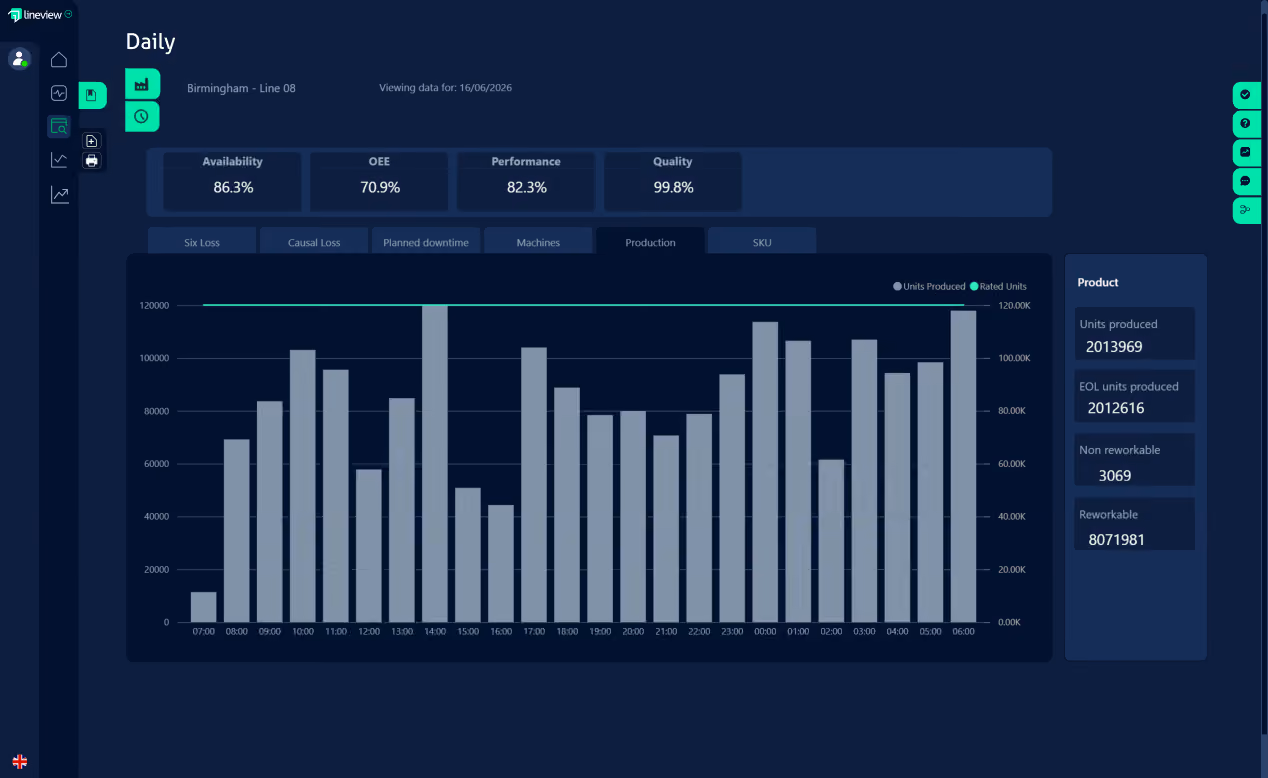1268x778 pixels.
Task: Click EOL units produced value 2012616
Action: click(x=1115, y=408)
